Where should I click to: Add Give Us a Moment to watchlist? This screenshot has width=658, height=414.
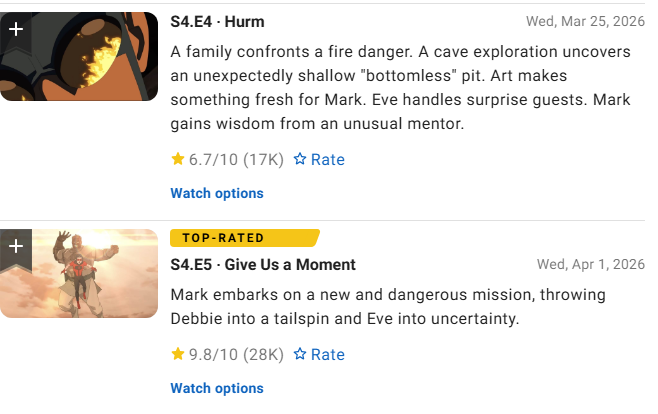coord(16,246)
